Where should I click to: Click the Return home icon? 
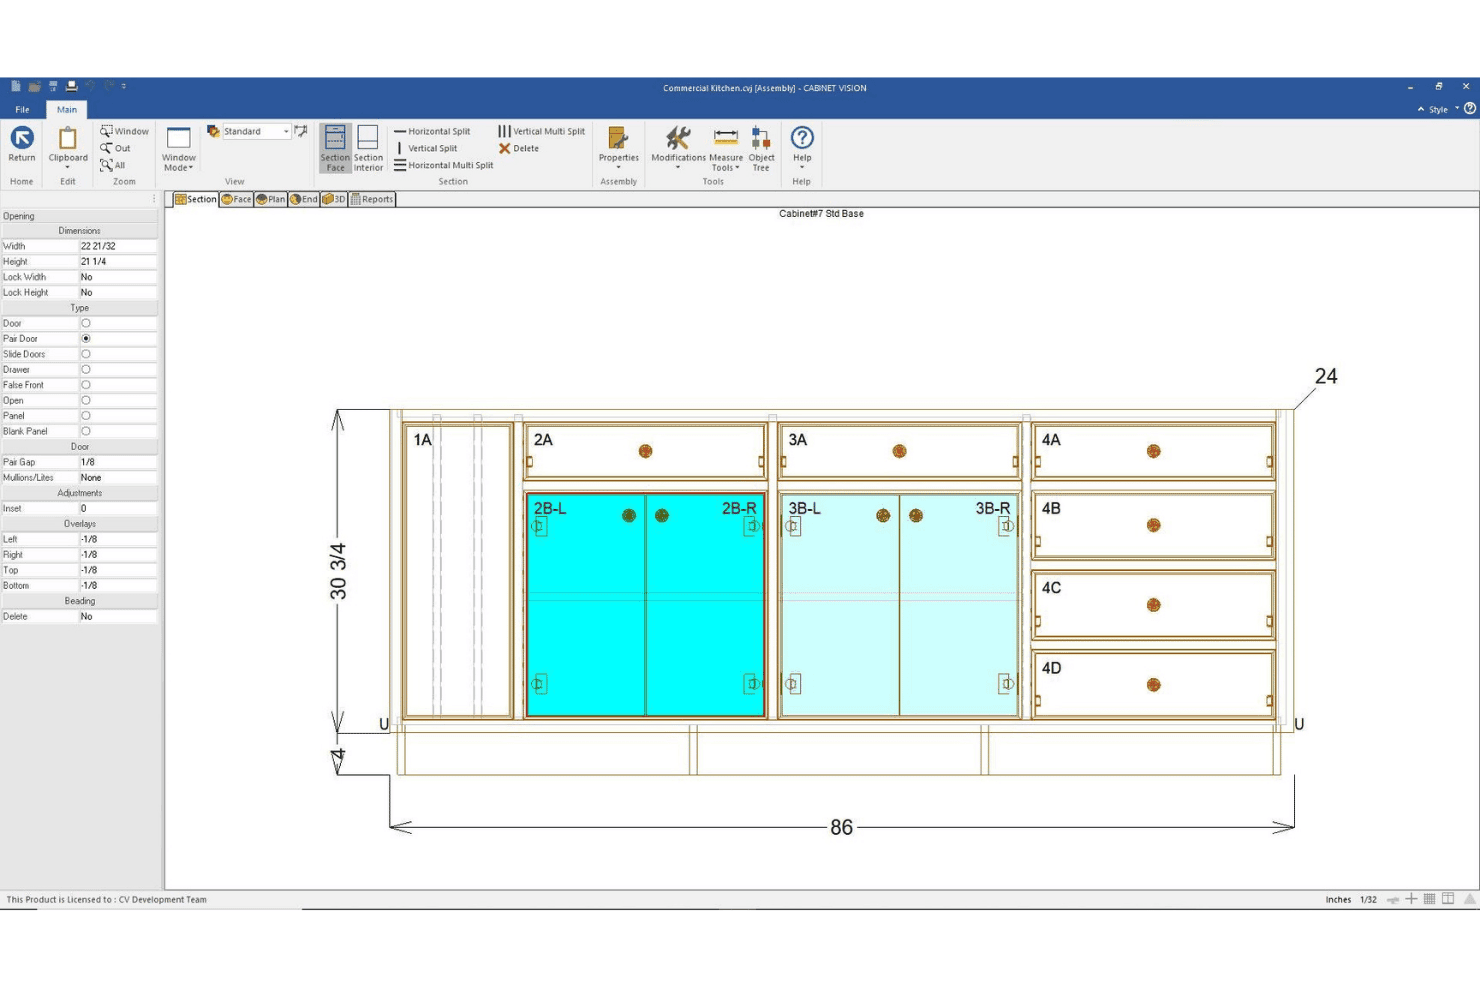[x=22, y=144]
